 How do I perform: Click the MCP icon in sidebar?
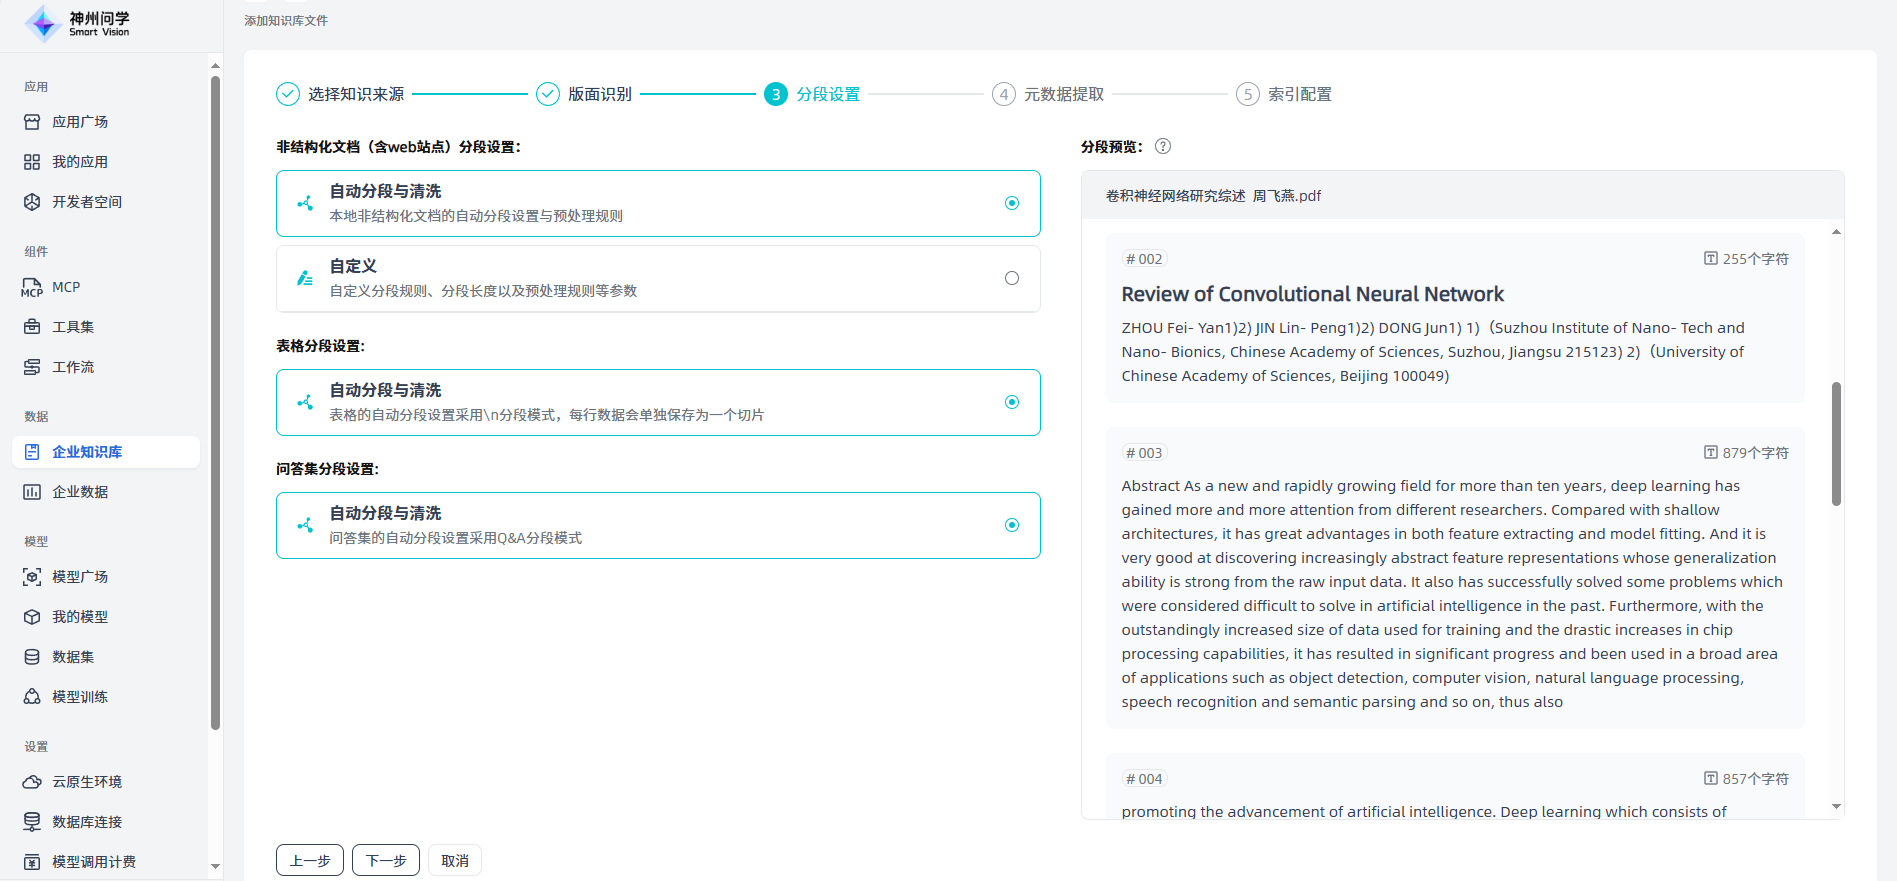(x=32, y=287)
